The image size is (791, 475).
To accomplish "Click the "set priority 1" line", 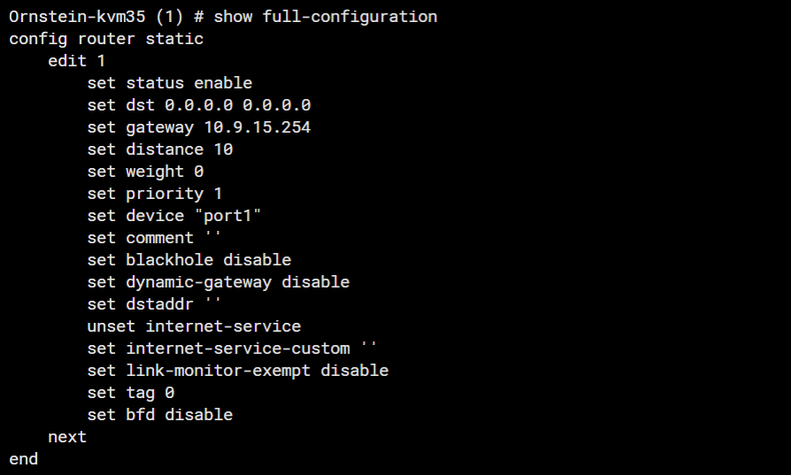I will pos(155,193).
